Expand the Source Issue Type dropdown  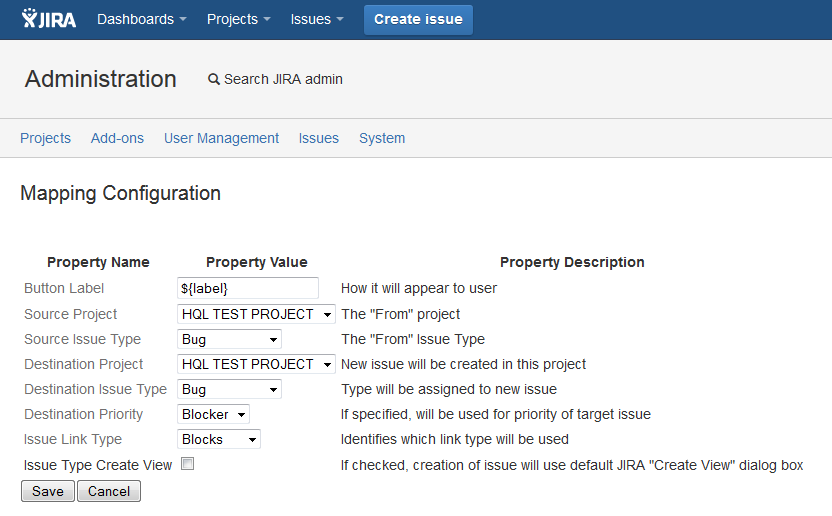click(229, 339)
